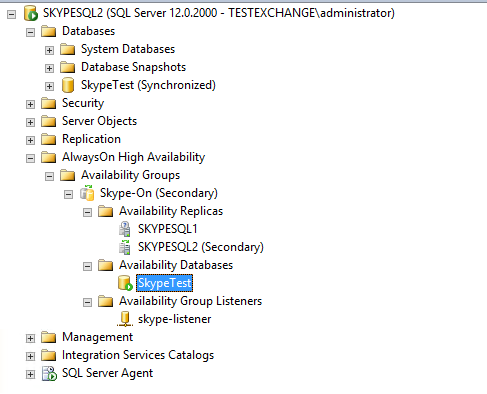The image size is (487, 394).
Task: Select the Management label
Action: pyautogui.click(x=97, y=337)
